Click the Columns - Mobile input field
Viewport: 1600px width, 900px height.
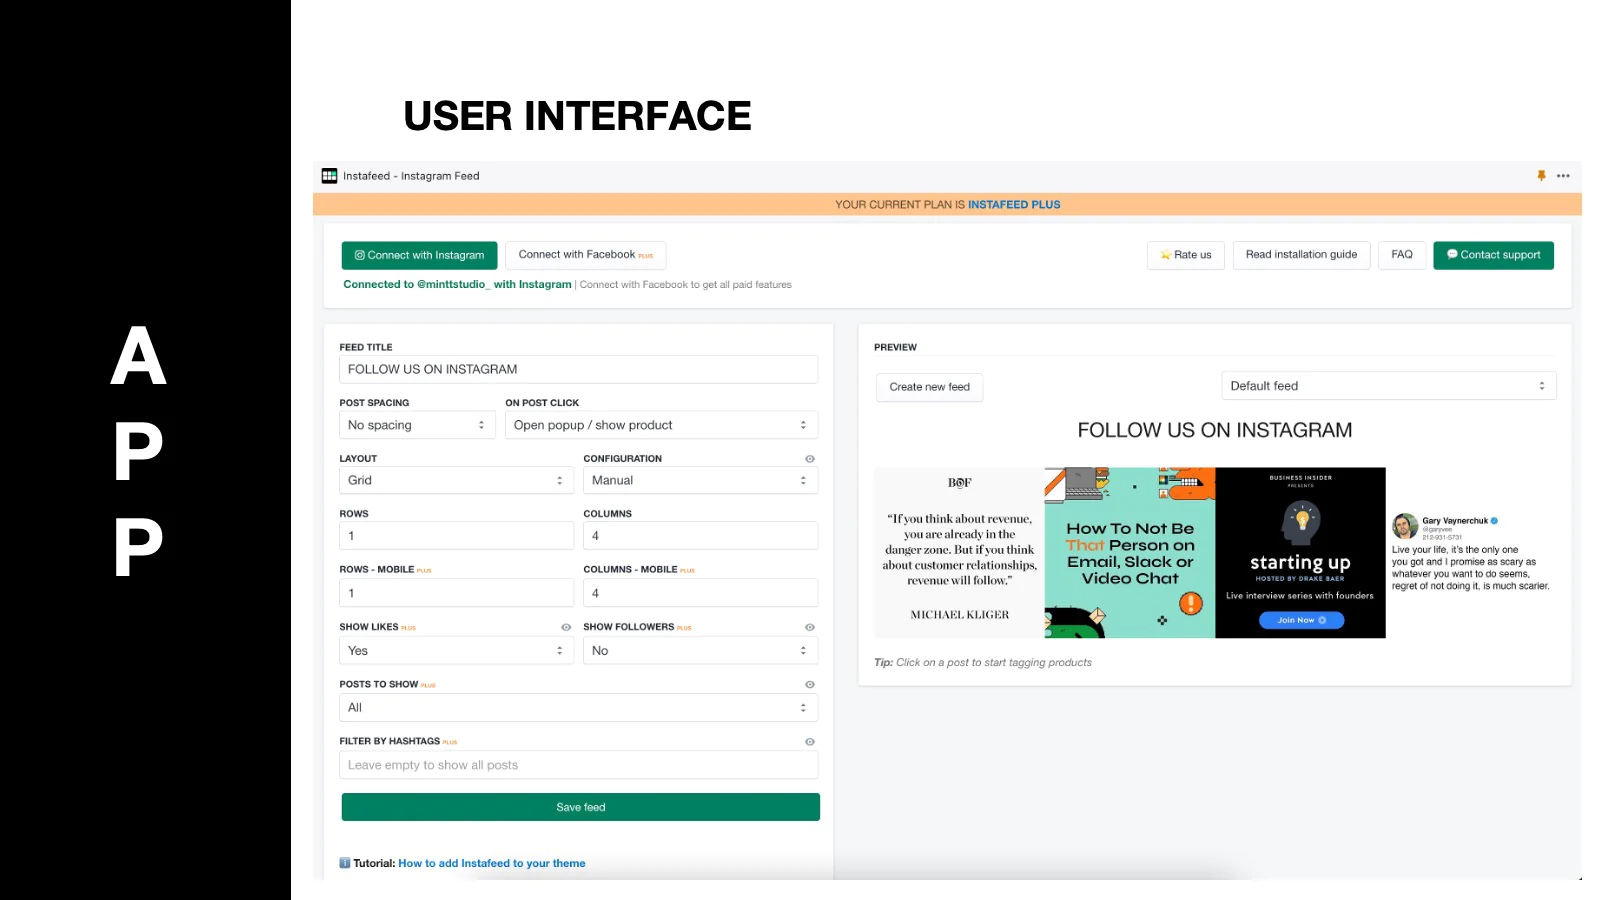pos(700,593)
